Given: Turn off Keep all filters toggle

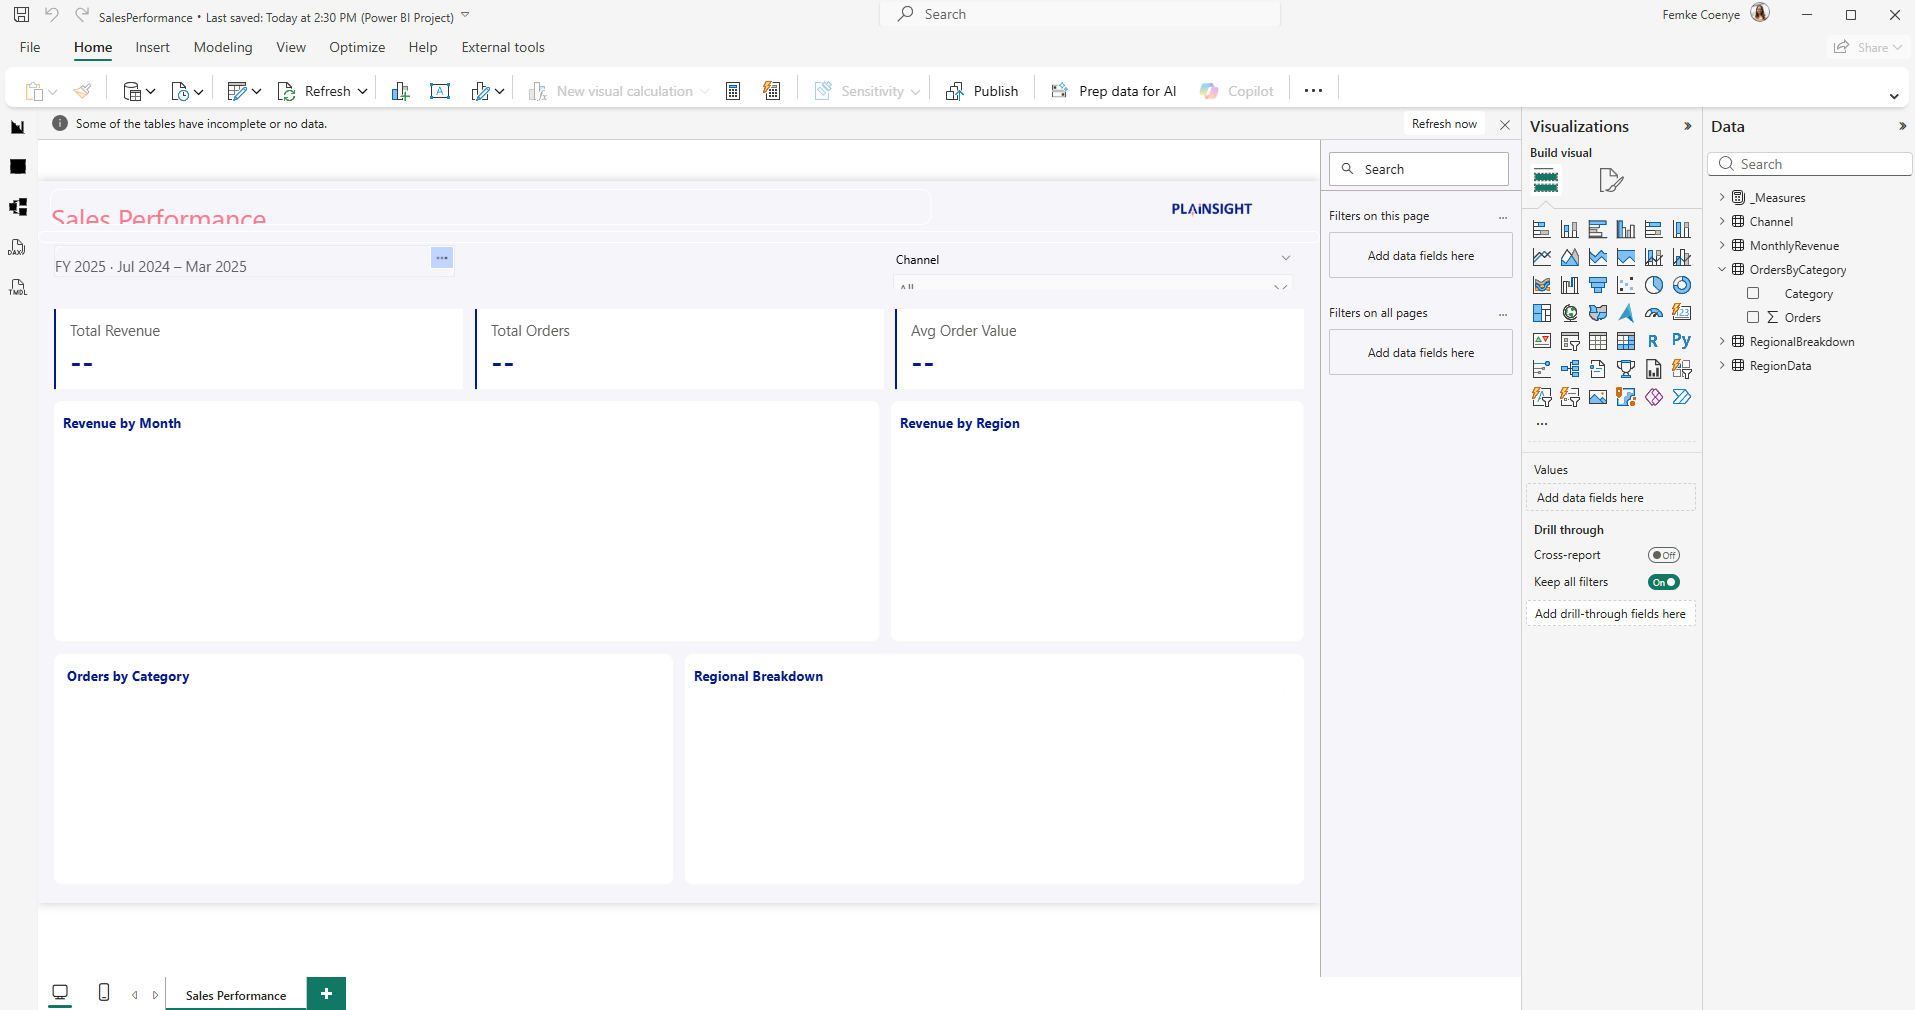Looking at the screenshot, I should click(1664, 582).
